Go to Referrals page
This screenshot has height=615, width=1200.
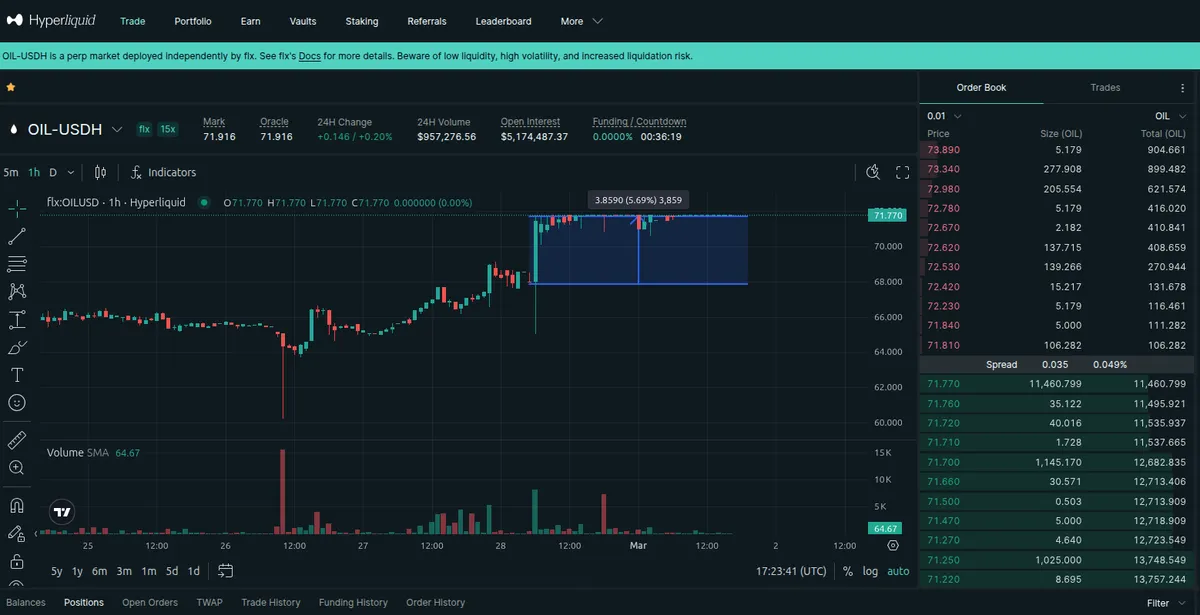pos(427,21)
